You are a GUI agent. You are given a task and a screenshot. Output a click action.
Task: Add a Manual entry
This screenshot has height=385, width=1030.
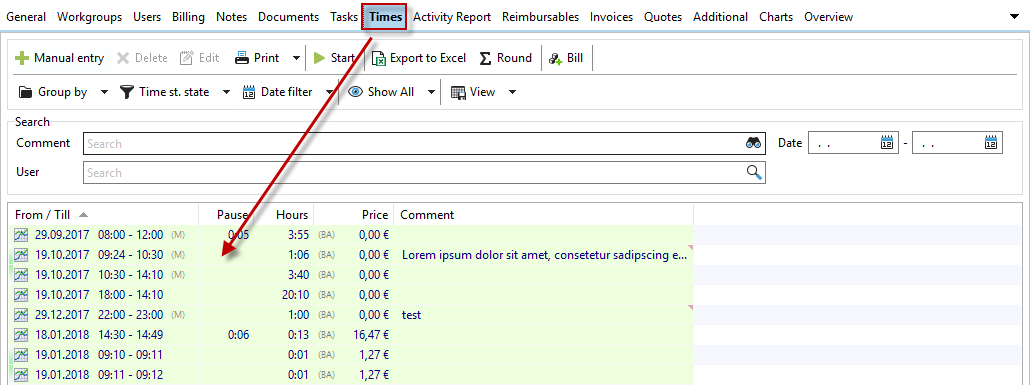point(59,58)
